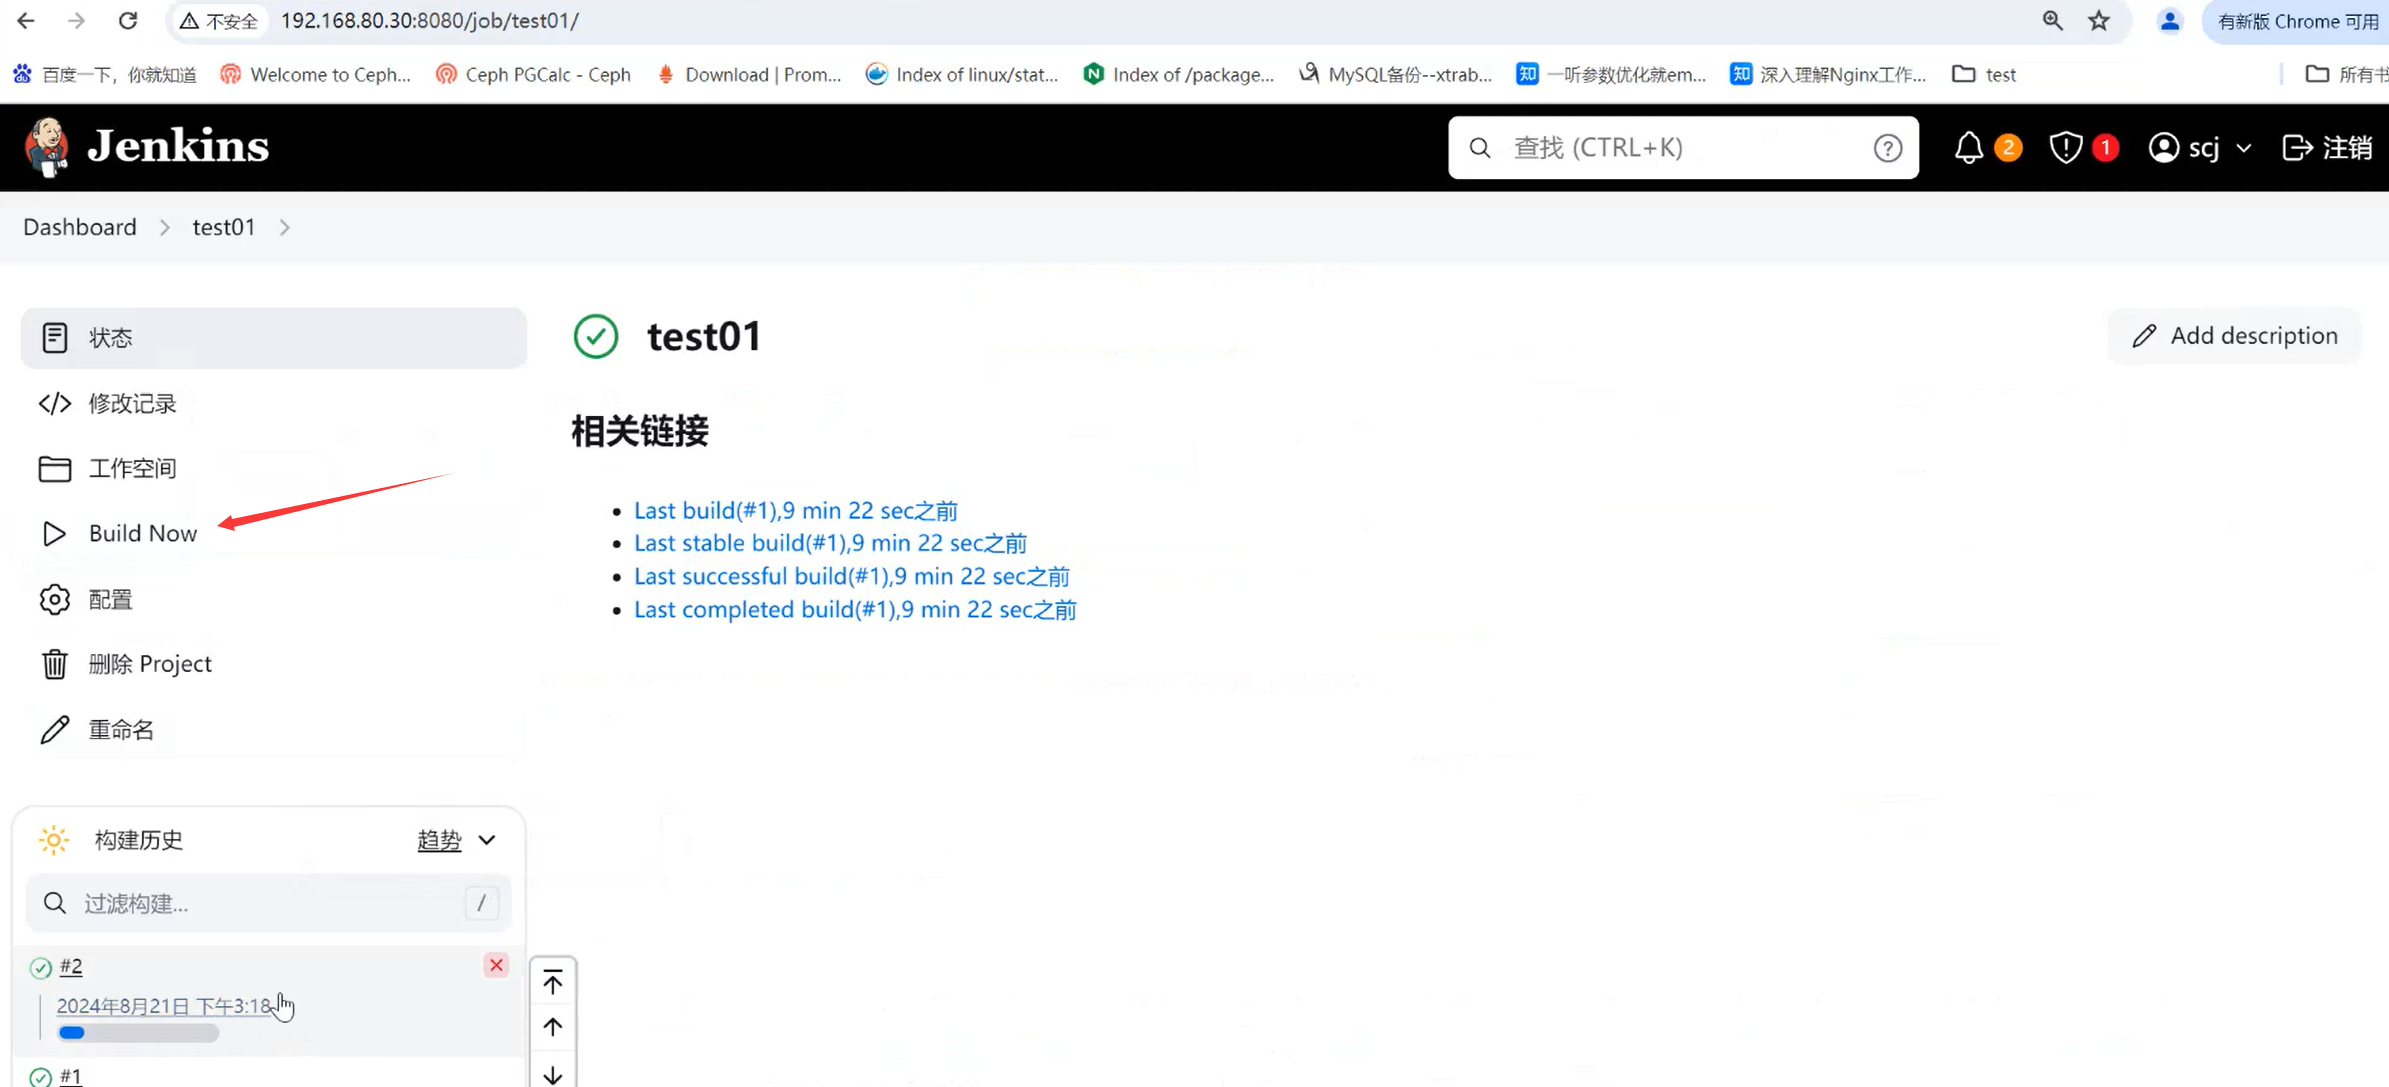The width and height of the screenshot is (2389, 1087).
Task: Expand the Dashboard breadcrumb chevron
Action: click(x=165, y=228)
